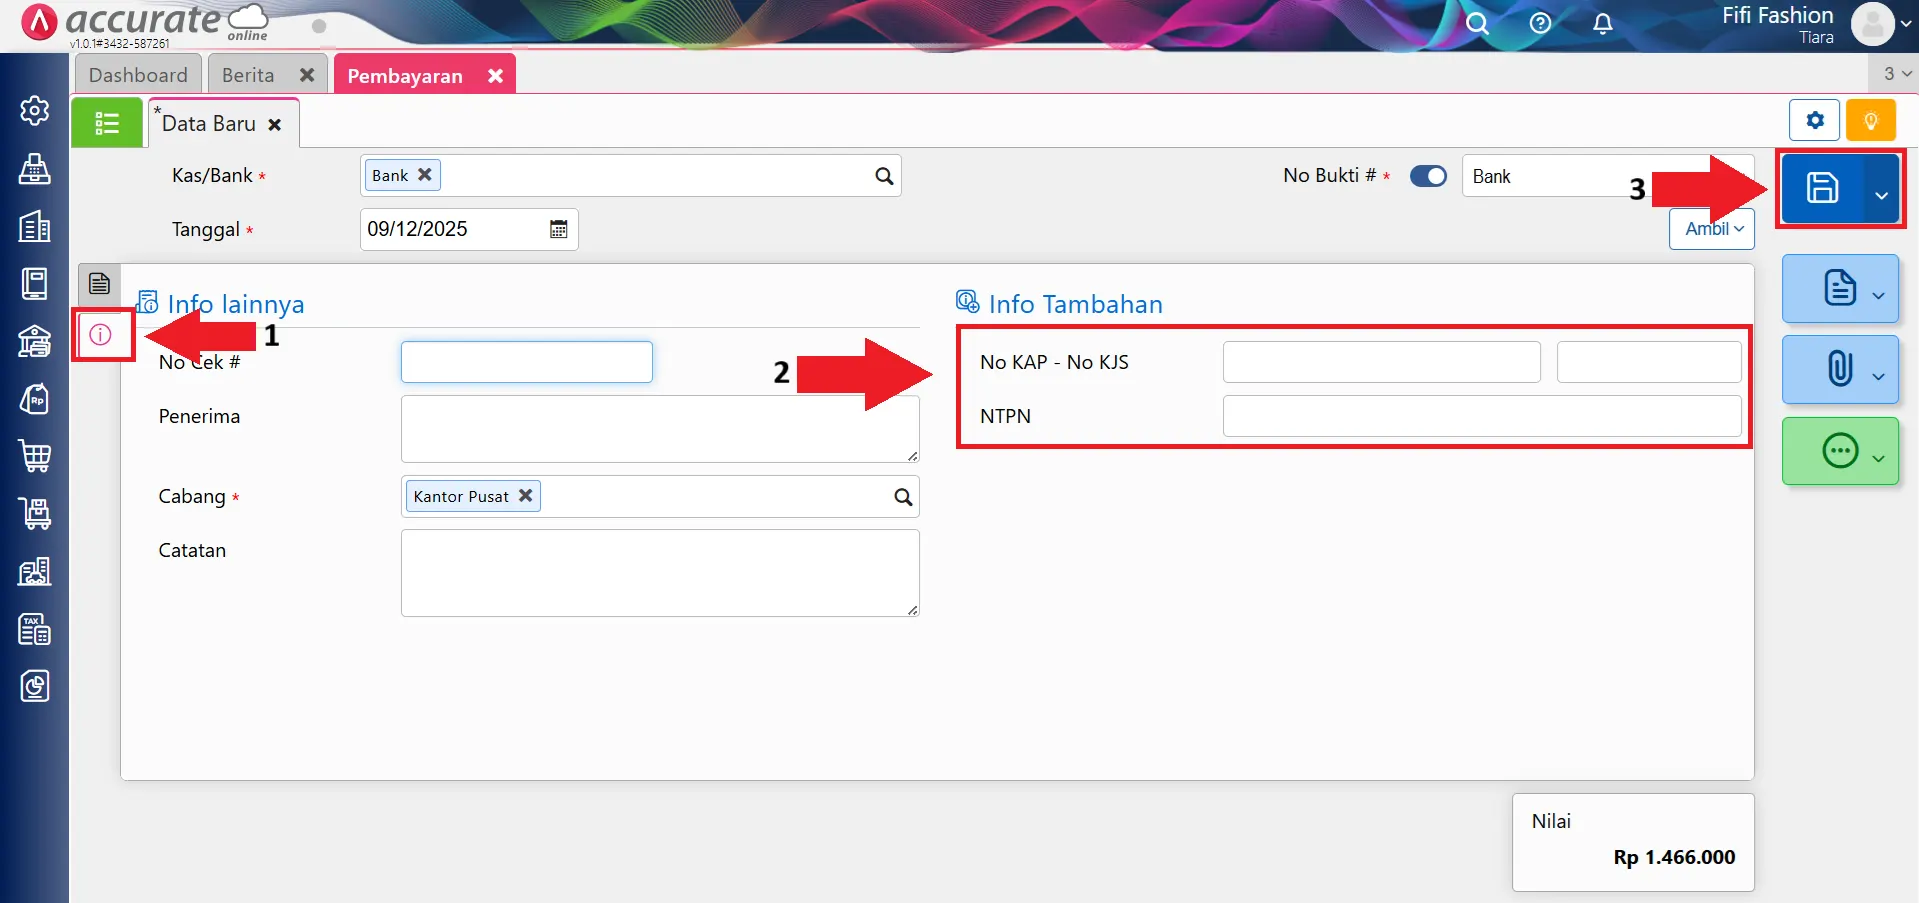Screen dimensions: 1919x903
Task: Open the shopping cart sidebar module
Action: tap(35, 456)
